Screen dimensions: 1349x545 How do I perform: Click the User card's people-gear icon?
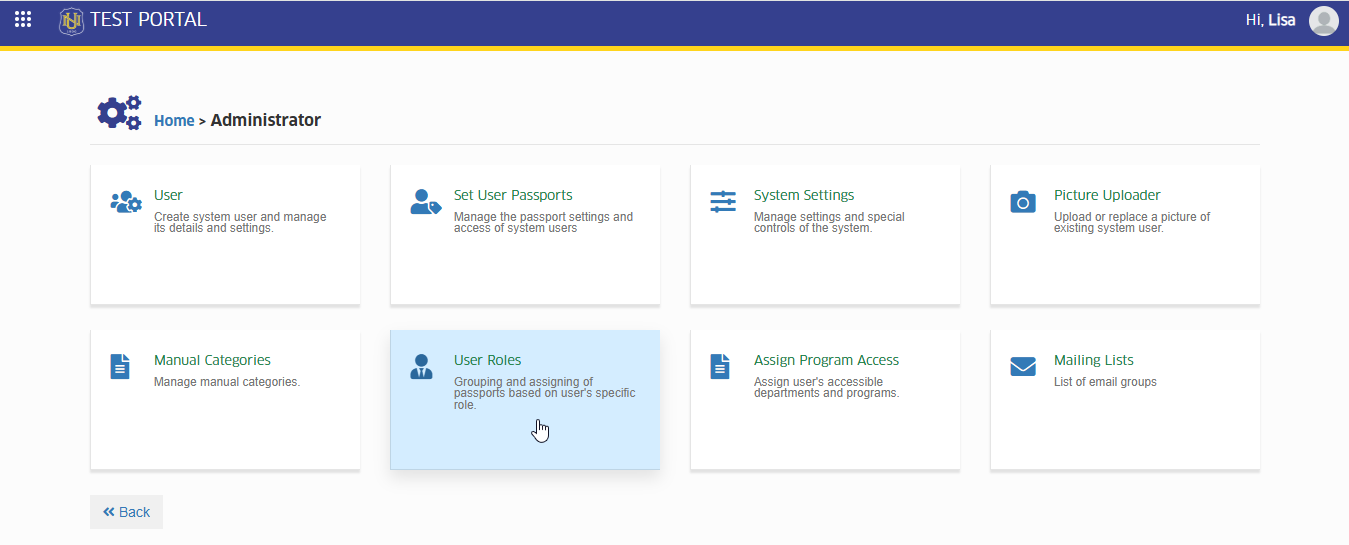pyautogui.click(x=126, y=202)
